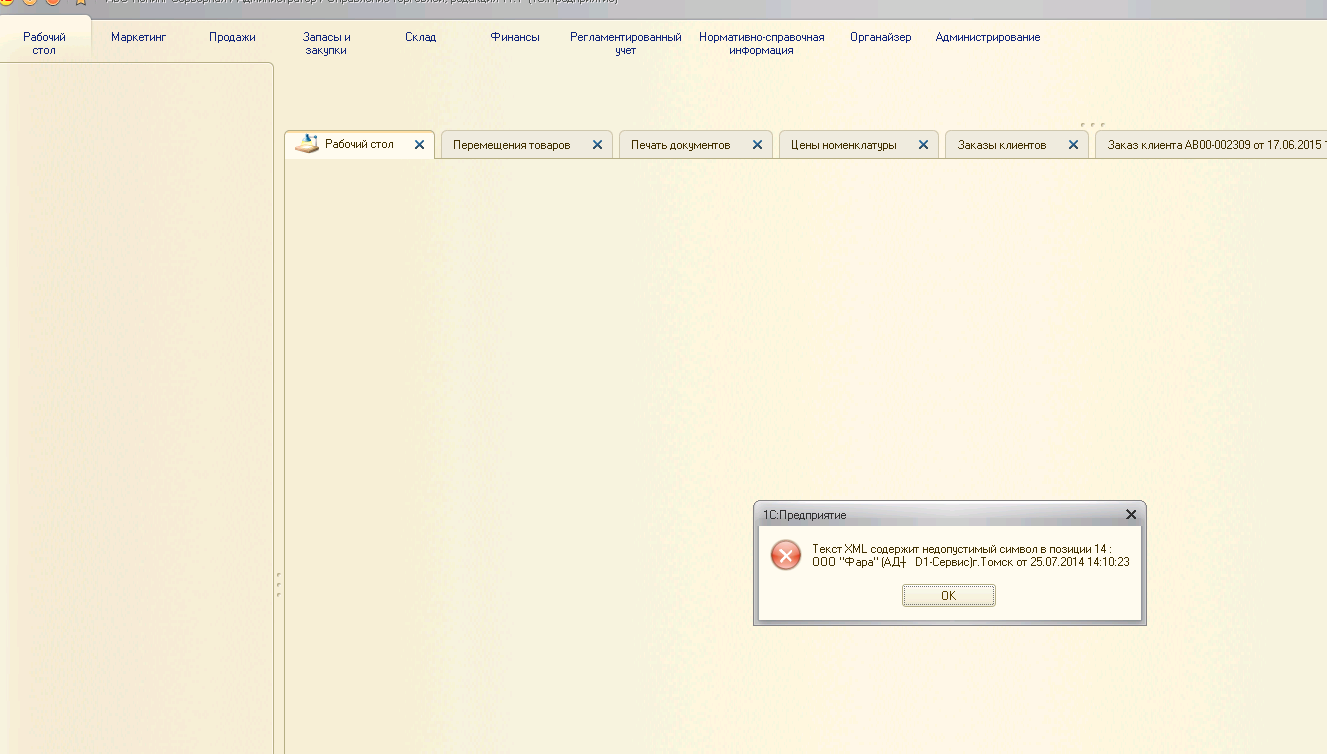Select the Склад section
Screen dimensions: 1327x754
[420, 37]
